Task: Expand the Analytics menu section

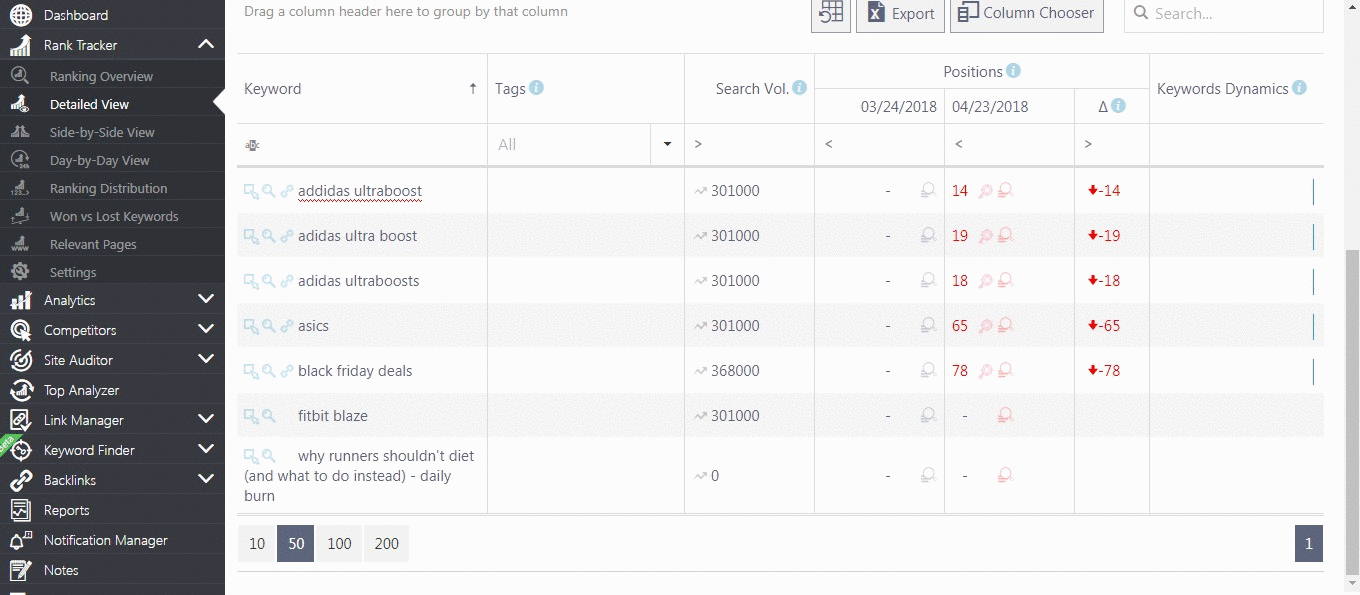Action: (206, 299)
